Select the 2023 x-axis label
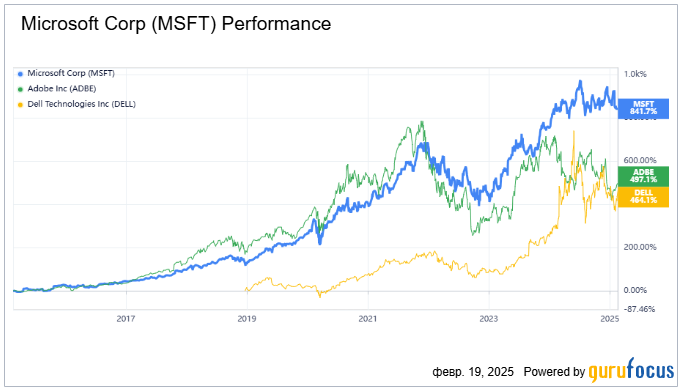This screenshot has height=391, width=682. (x=488, y=319)
